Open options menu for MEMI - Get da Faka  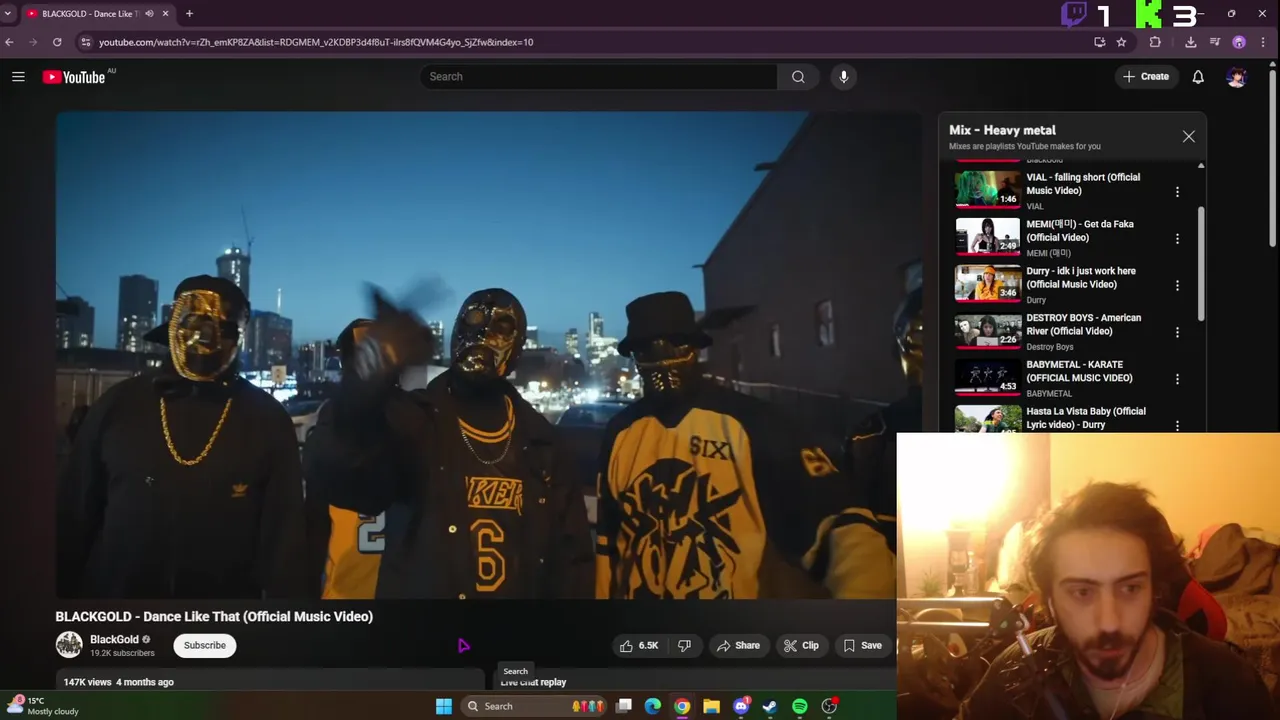click(1177, 238)
